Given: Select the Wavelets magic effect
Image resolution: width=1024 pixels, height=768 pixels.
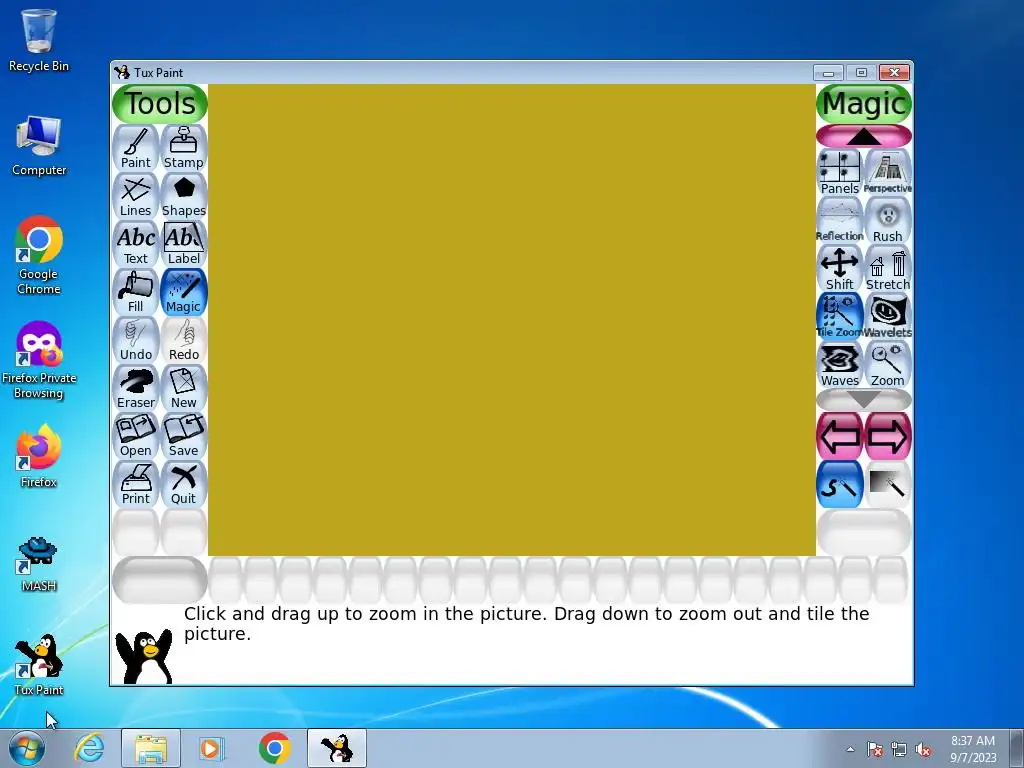Looking at the screenshot, I should point(888,316).
